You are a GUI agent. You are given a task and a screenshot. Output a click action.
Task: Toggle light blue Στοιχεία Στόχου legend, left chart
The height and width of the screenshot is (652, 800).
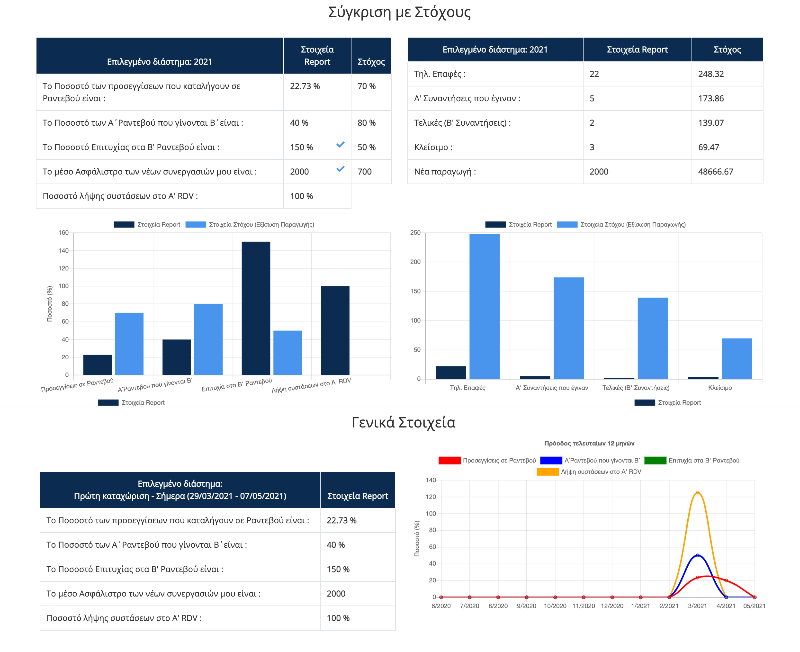tap(251, 224)
